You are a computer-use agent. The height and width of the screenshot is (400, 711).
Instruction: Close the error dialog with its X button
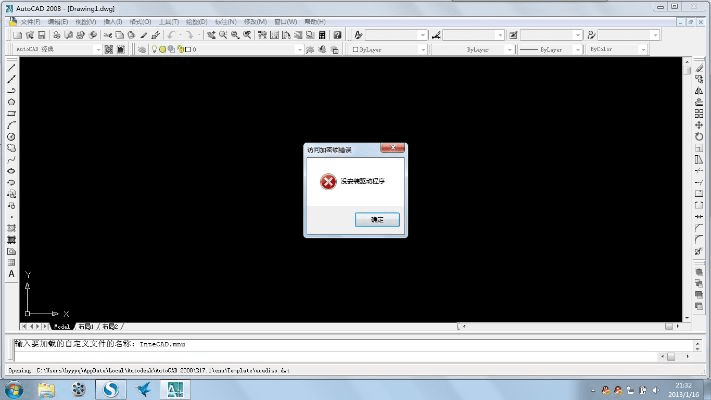pos(396,148)
